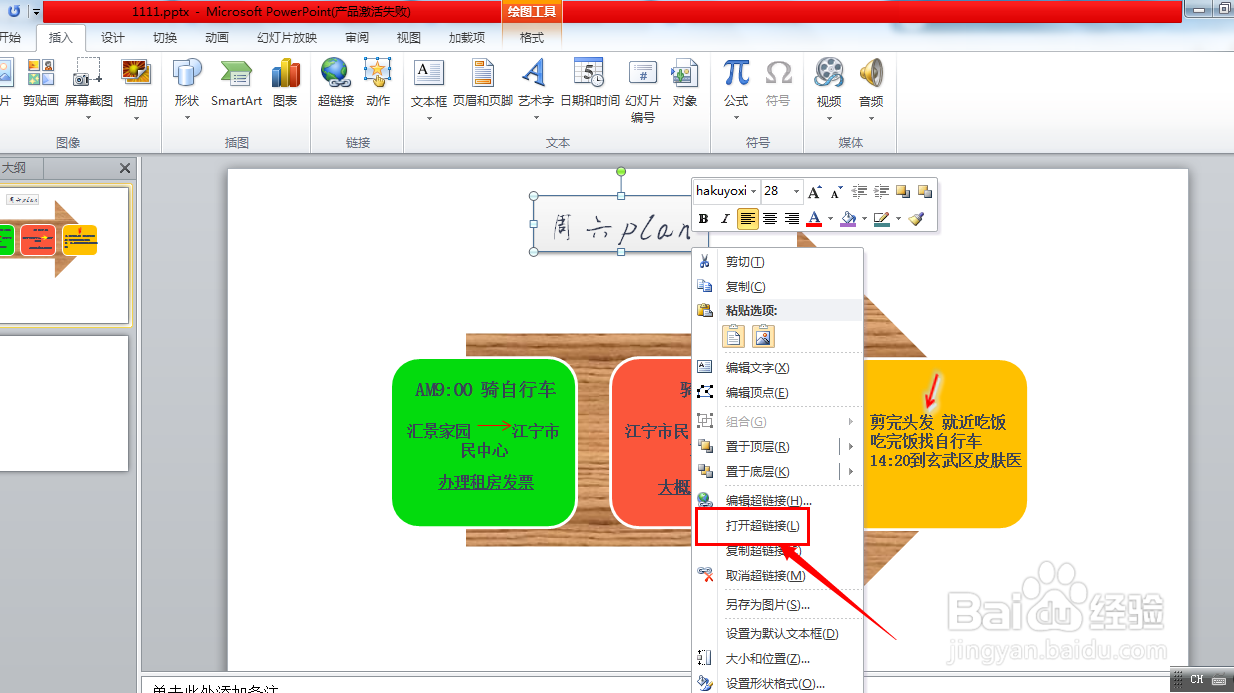Open the Clip Art (剪贴画) tool
This screenshot has height=693, width=1234.
coord(41,82)
